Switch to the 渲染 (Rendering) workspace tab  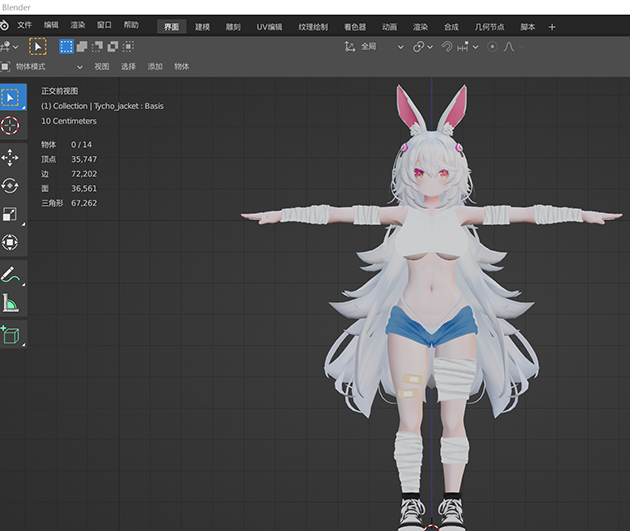point(420,27)
